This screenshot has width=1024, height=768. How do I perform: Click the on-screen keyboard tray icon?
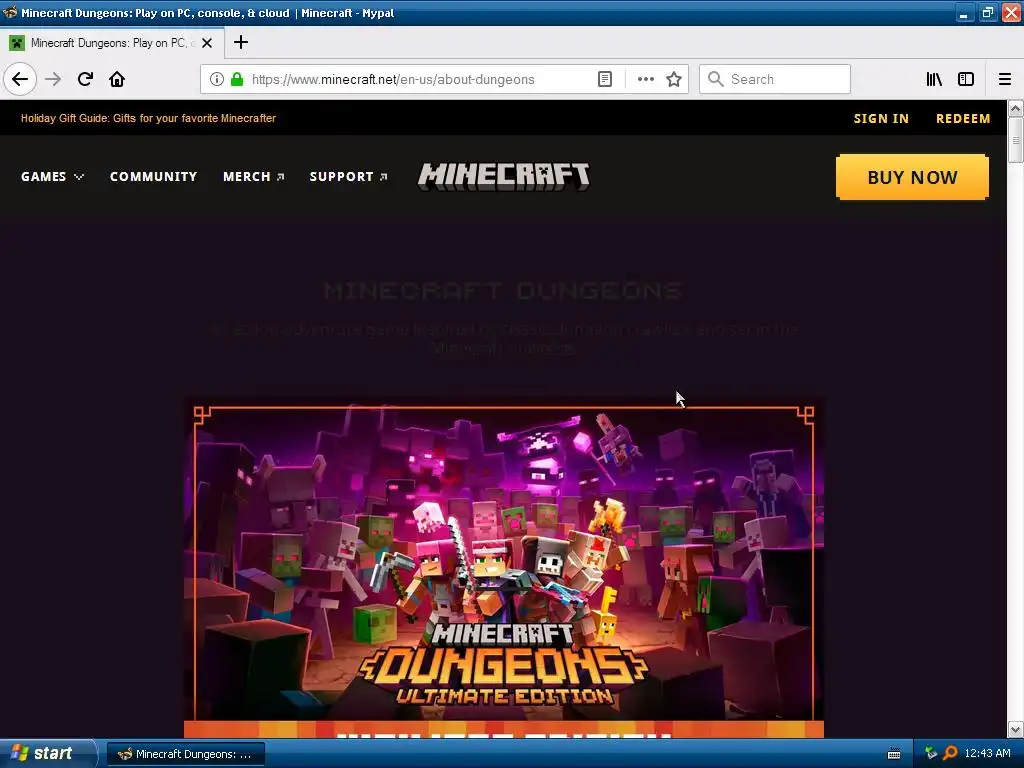(x=894, y=754)
